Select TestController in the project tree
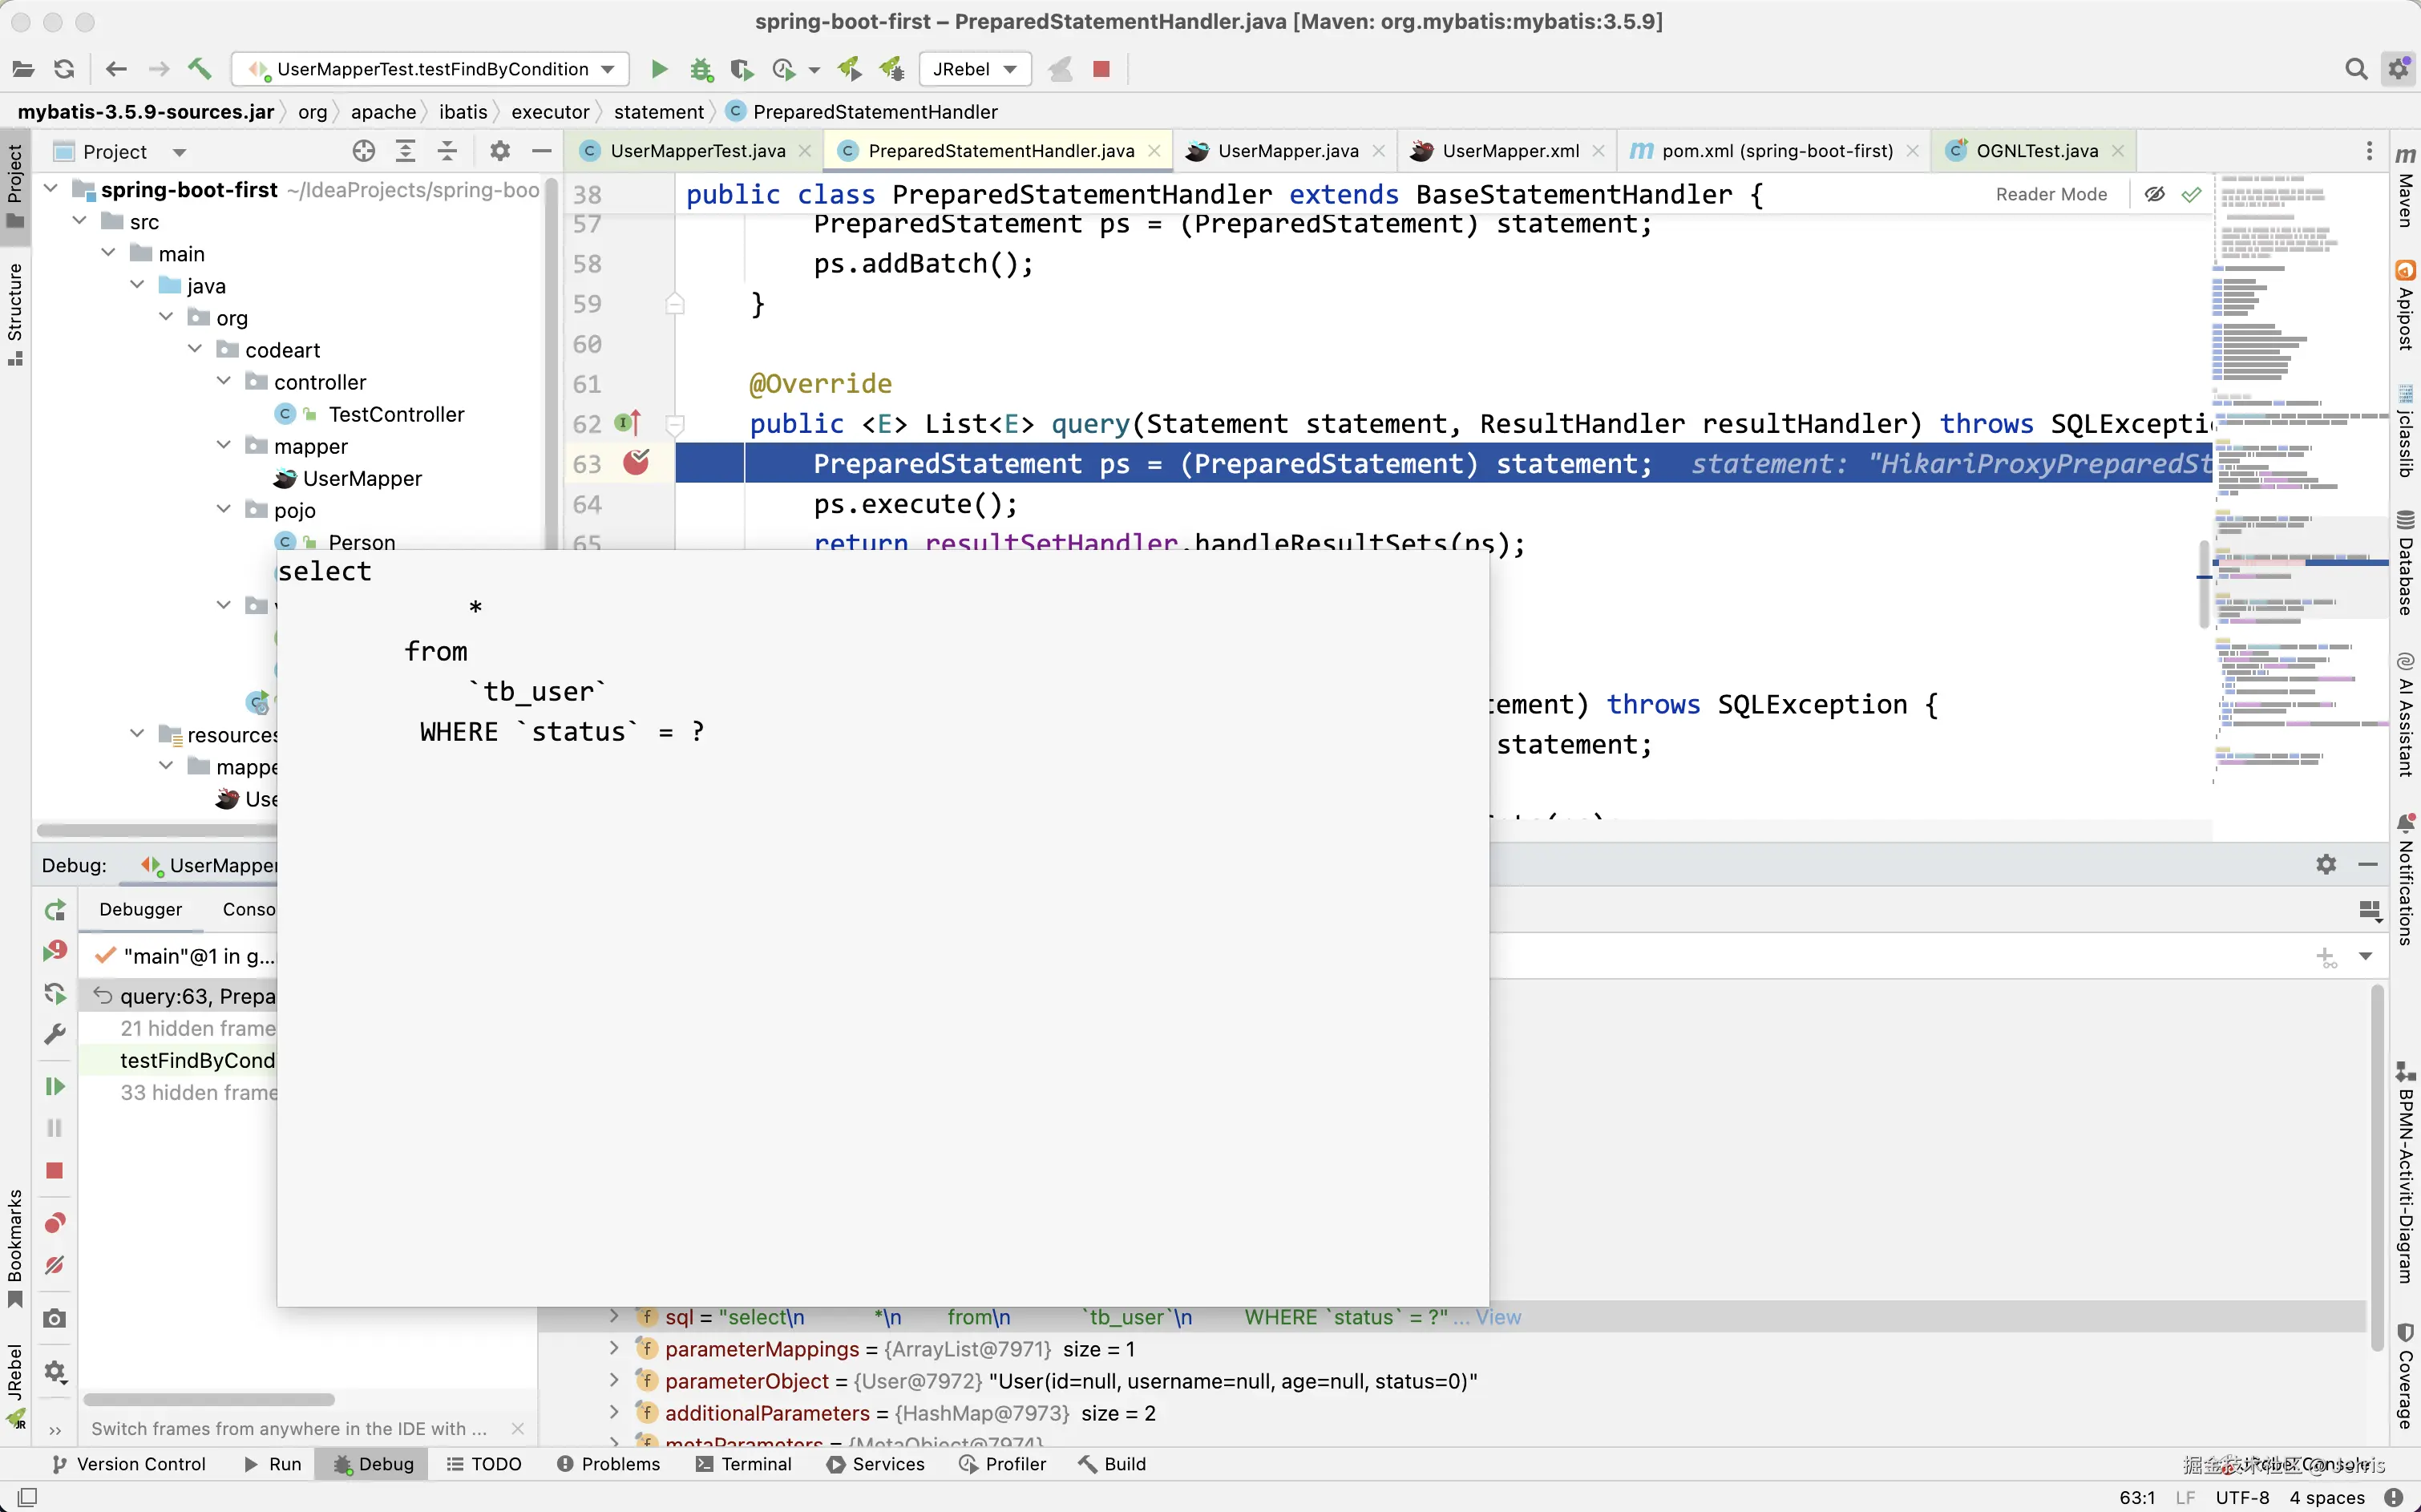This screenshot has height=1512, width=2421. pyautogui.click(x=396, y=414)
